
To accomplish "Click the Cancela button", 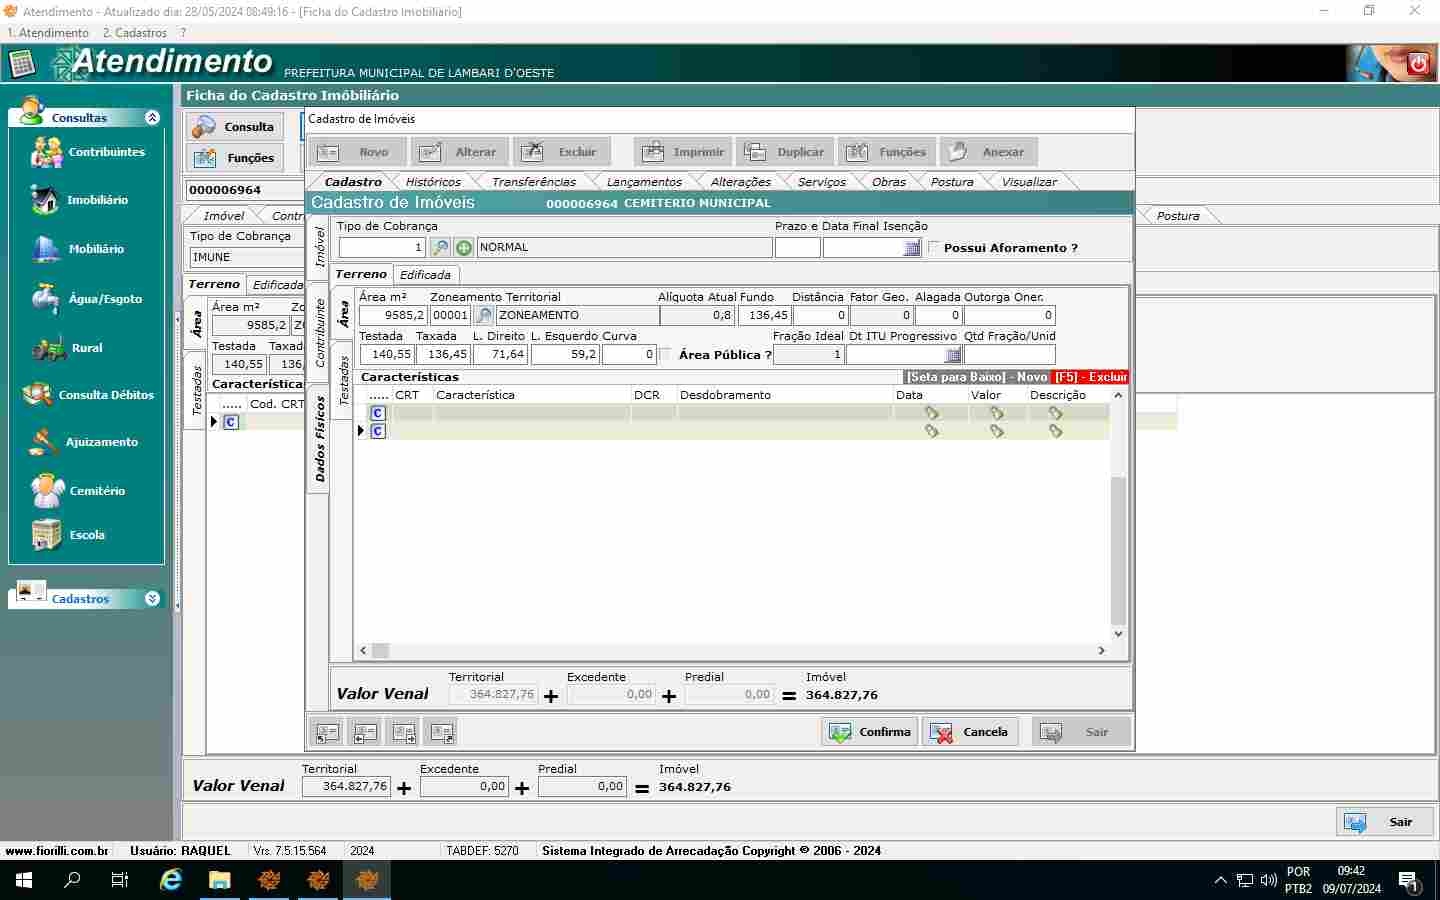I will pyautogui.click(x=969, y=732).
